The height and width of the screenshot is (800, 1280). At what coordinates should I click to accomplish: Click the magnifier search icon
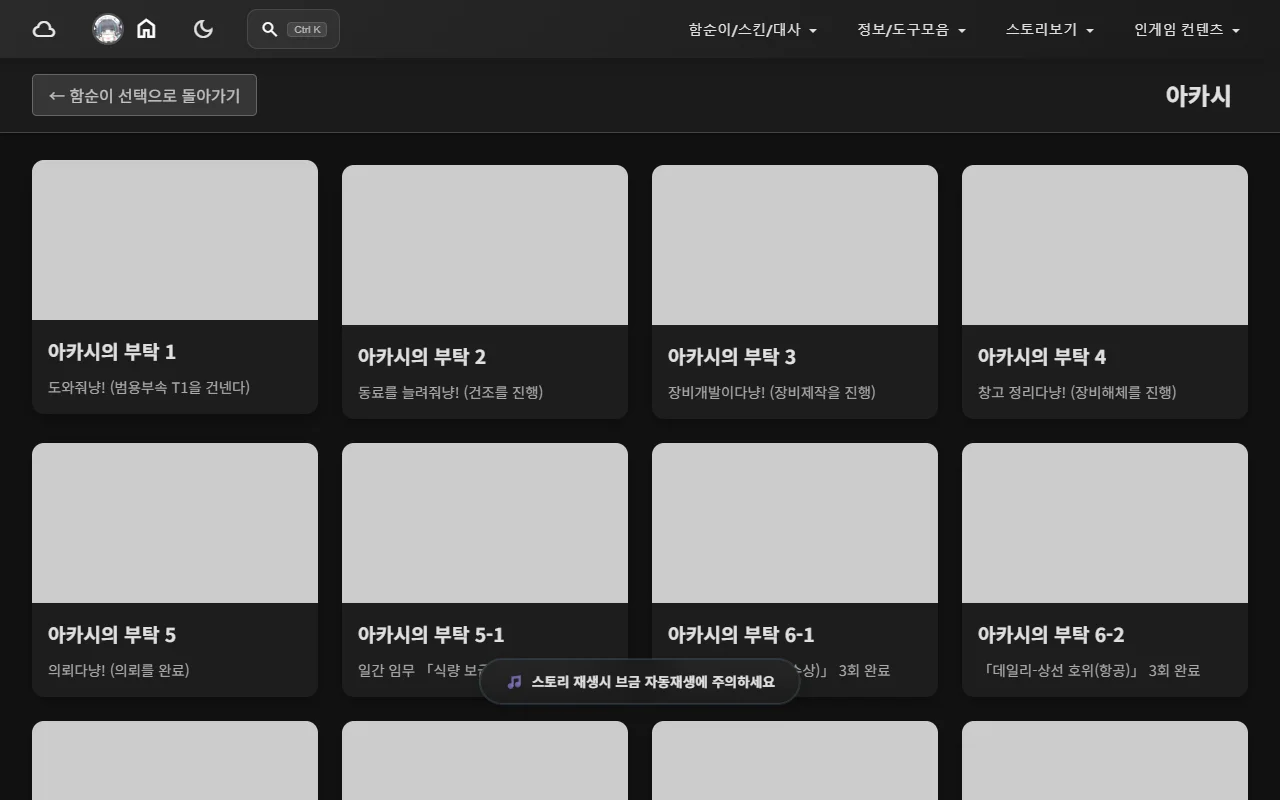tap(269, 29)
